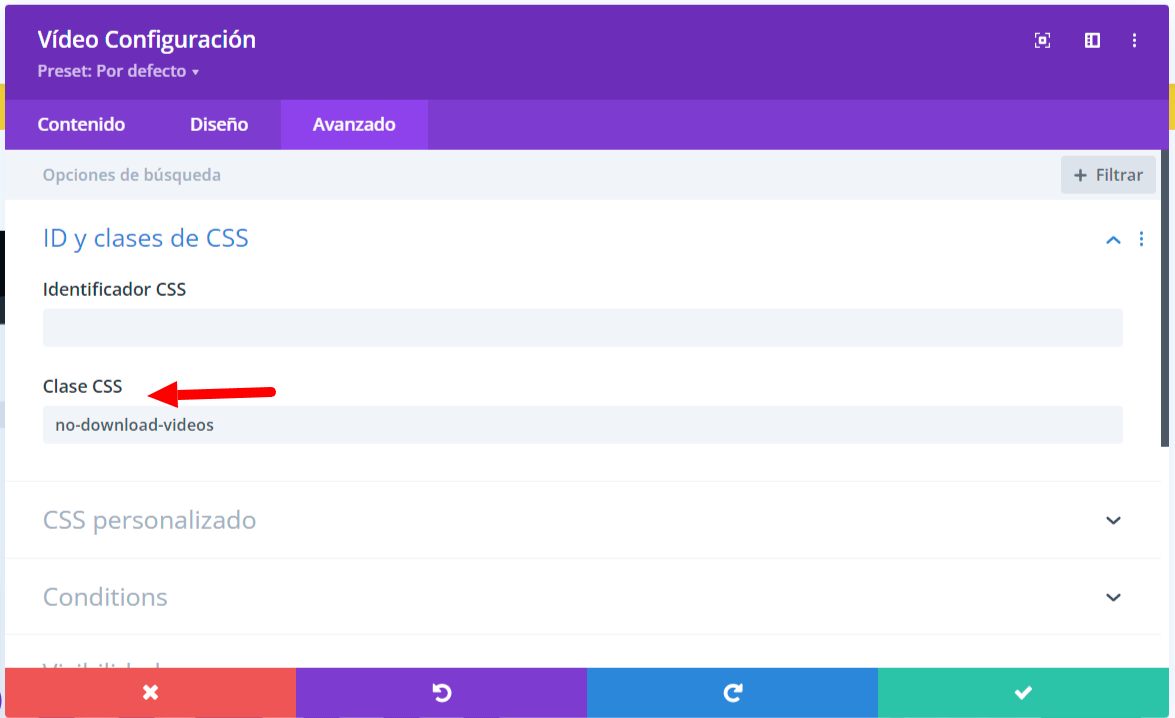1175x718 pixels.
Task: Select the Avanzado tab
Action: [354, 124]
